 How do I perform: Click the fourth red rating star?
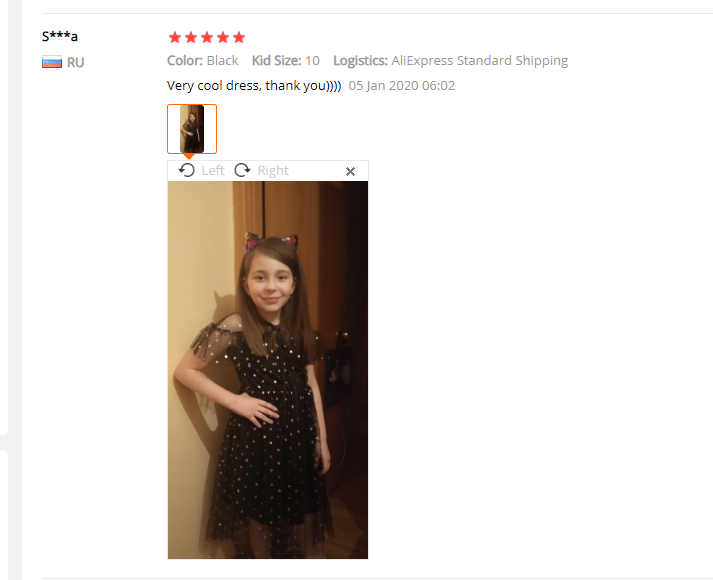click(223, 37)
